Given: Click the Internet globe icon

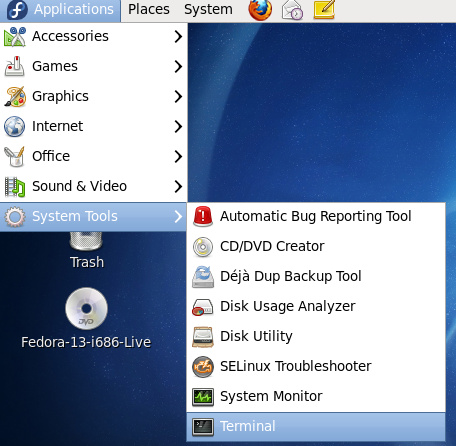Looking at the screenshot, I should [14, 126].
